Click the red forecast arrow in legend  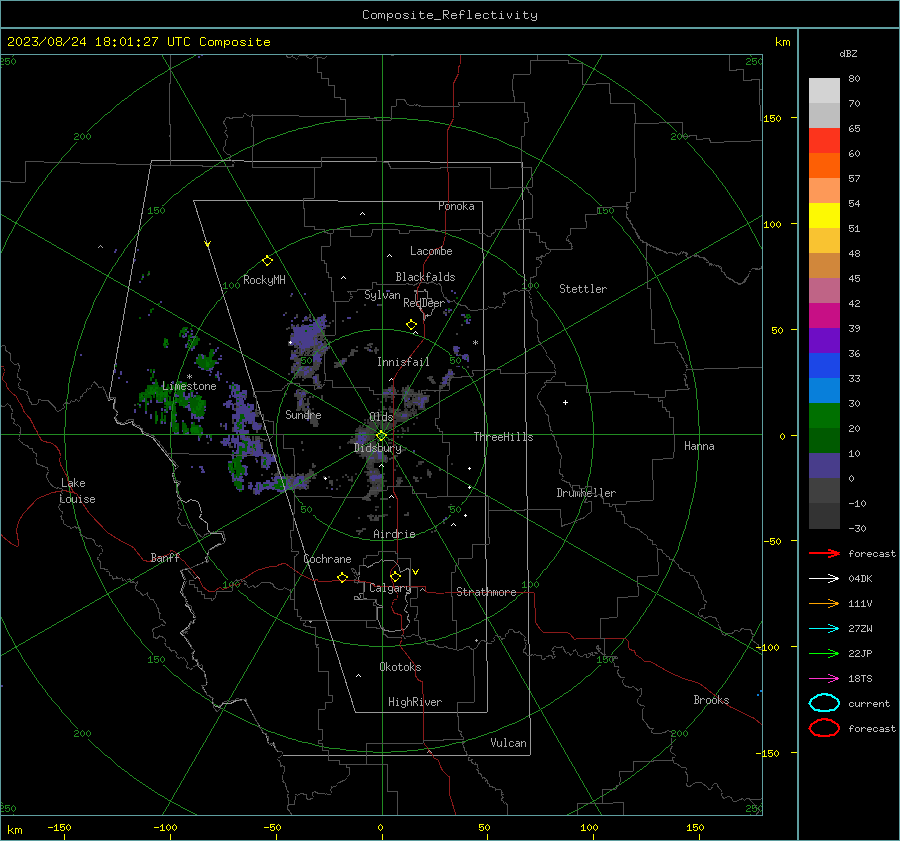click(x=824, y=553)
